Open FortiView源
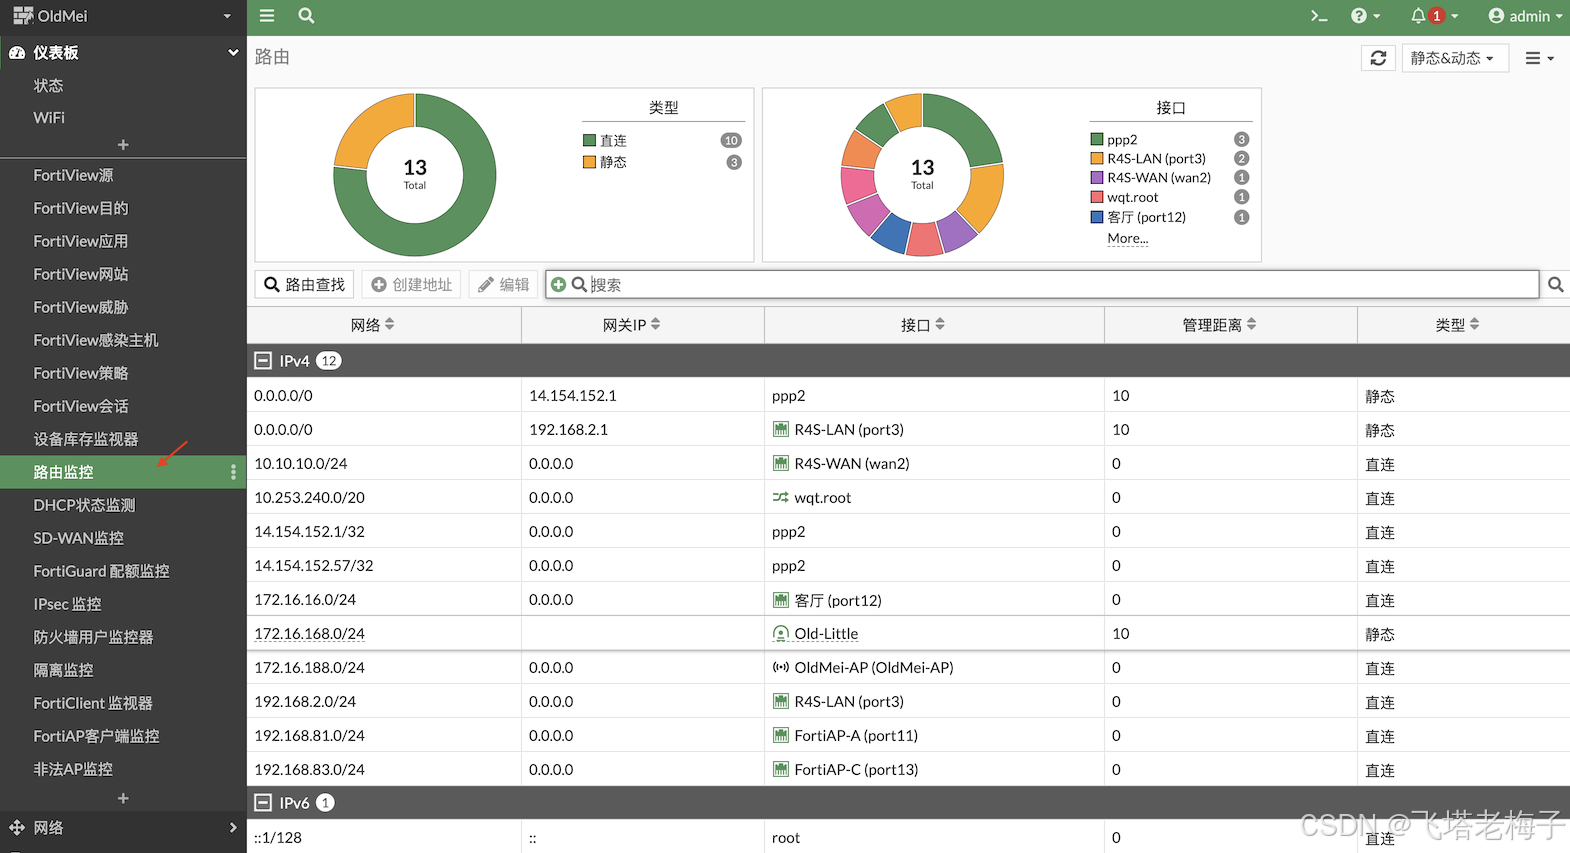Screen dimensions: 1570x853 (x=73, y=175)
